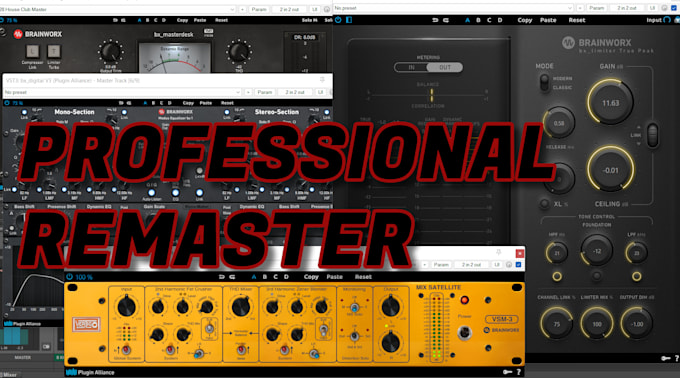This screenshot has height=378, width=680.
Task: Click the pin icon in VSM-3 window title
Action: 499,252
